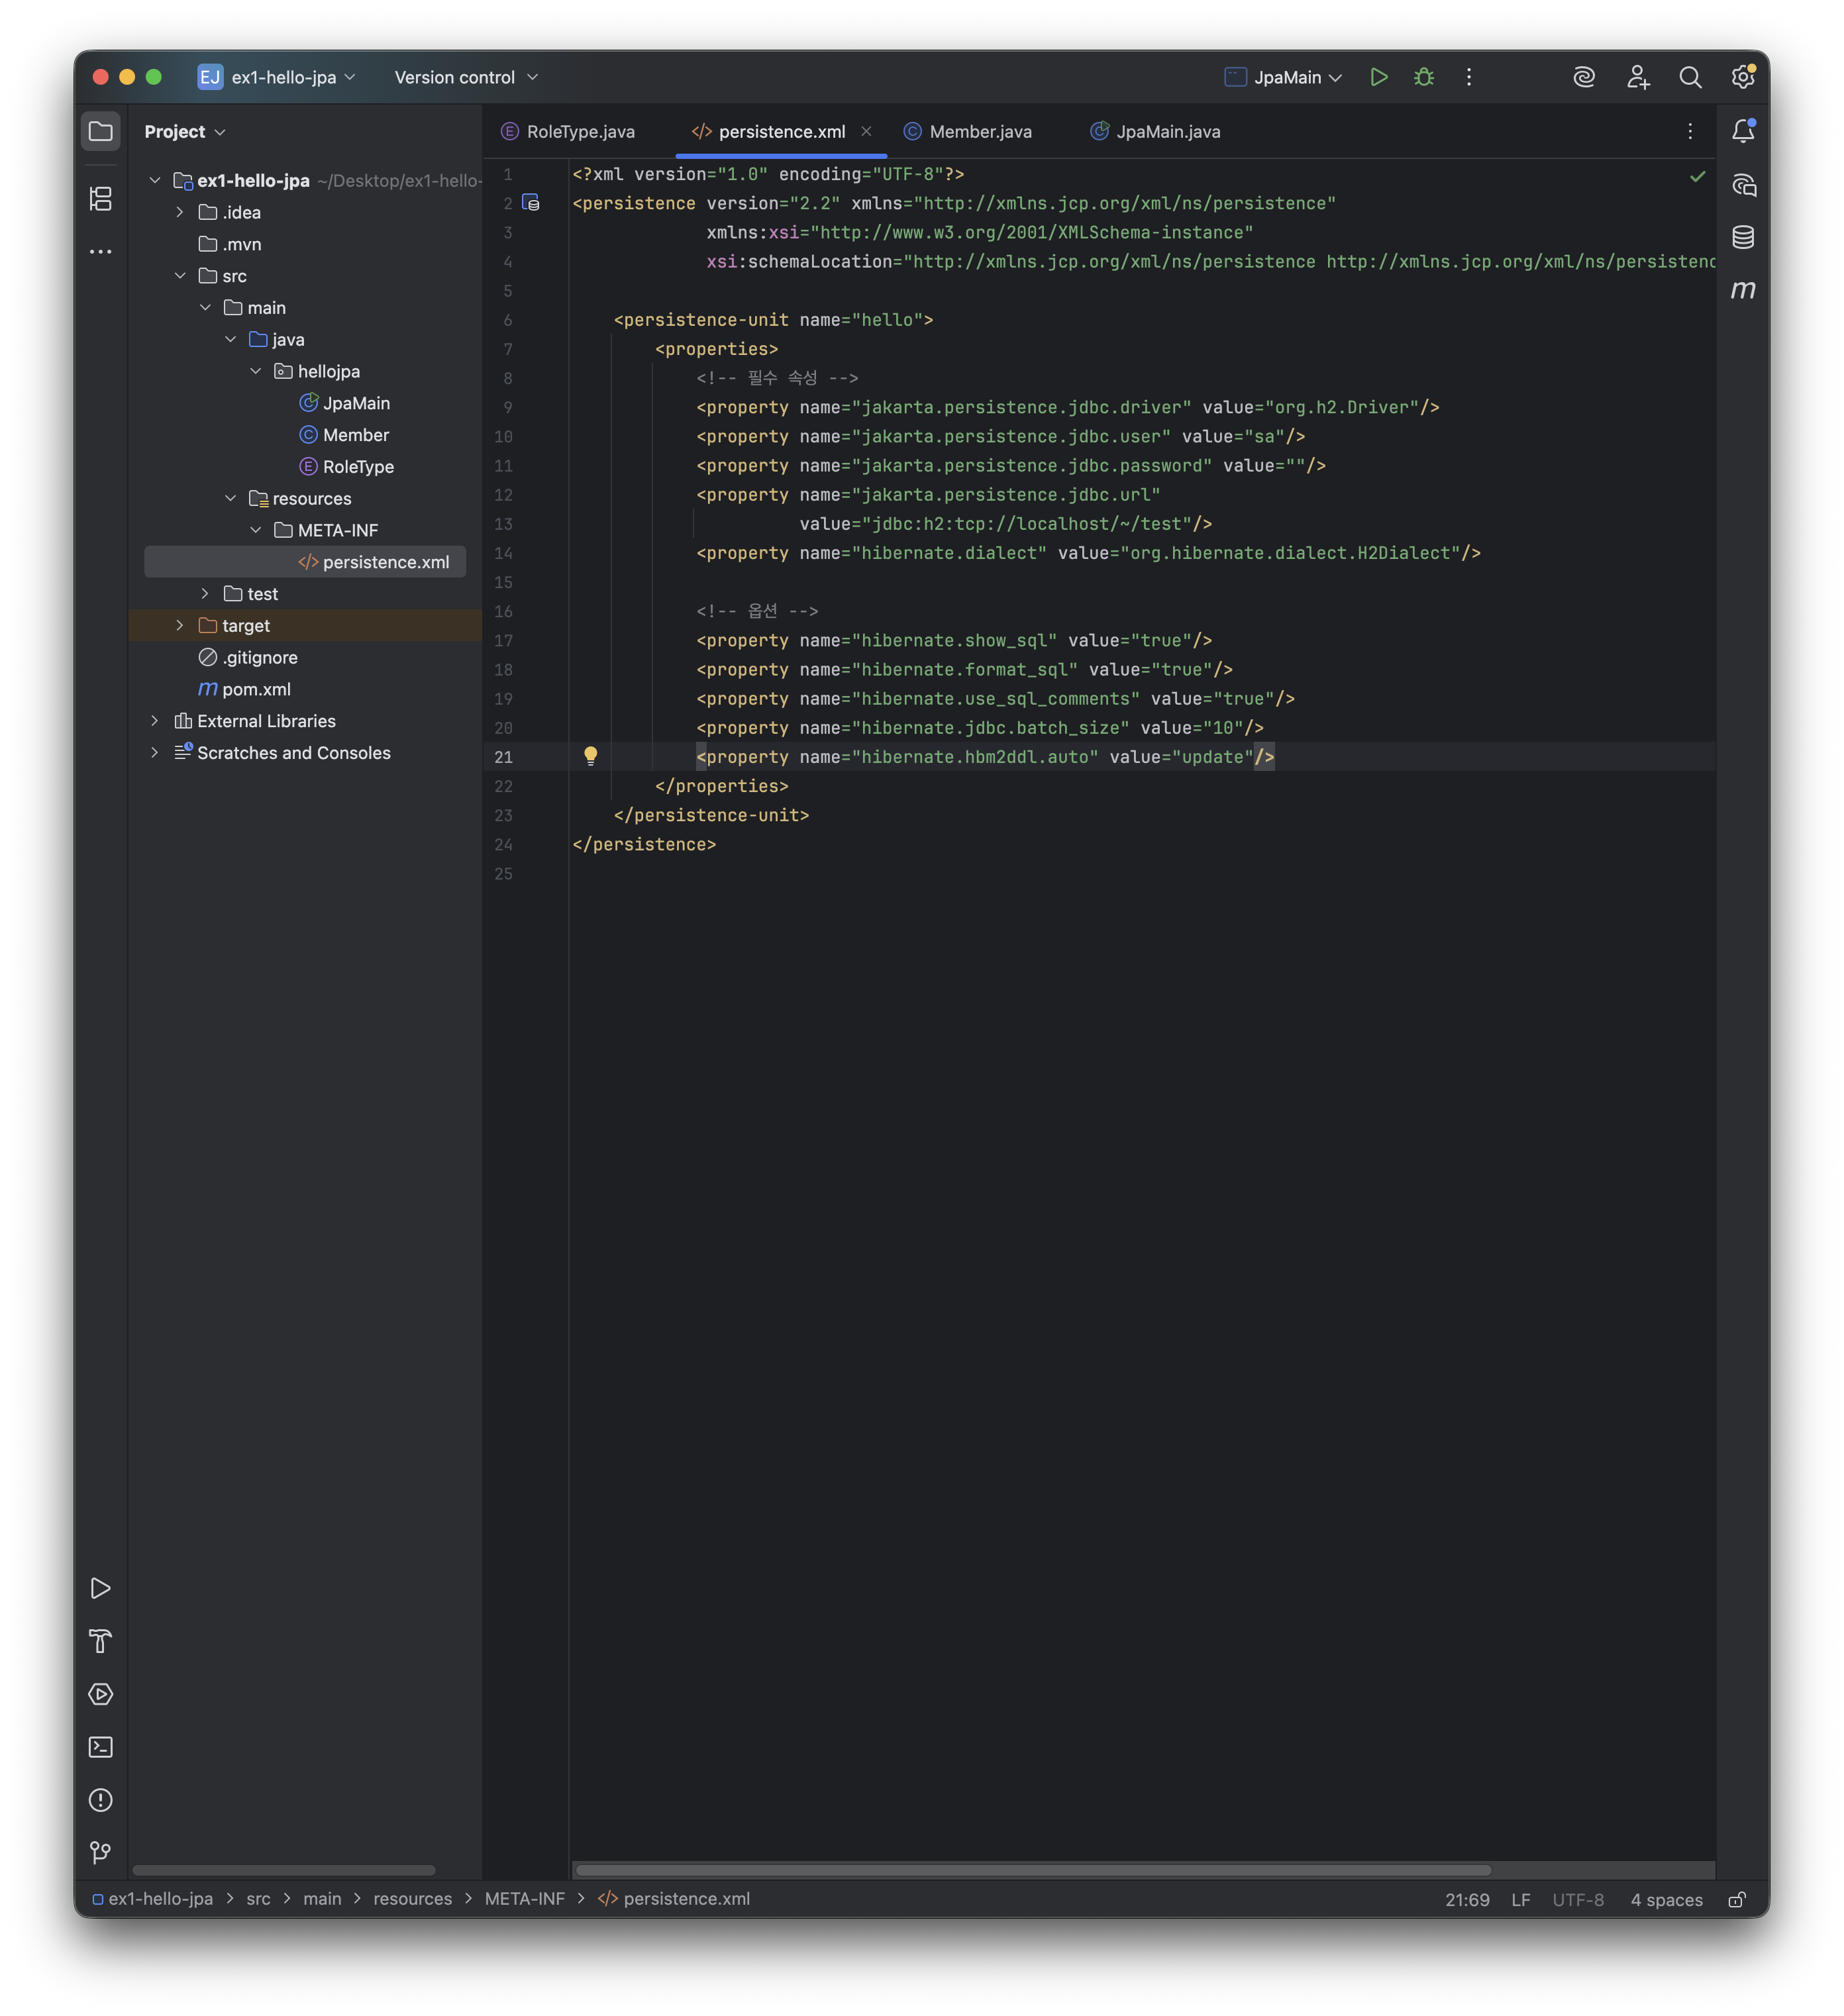Open the Version control dropdown
The height and width of the screenshot is (2016, 1844).
point(466,77)
